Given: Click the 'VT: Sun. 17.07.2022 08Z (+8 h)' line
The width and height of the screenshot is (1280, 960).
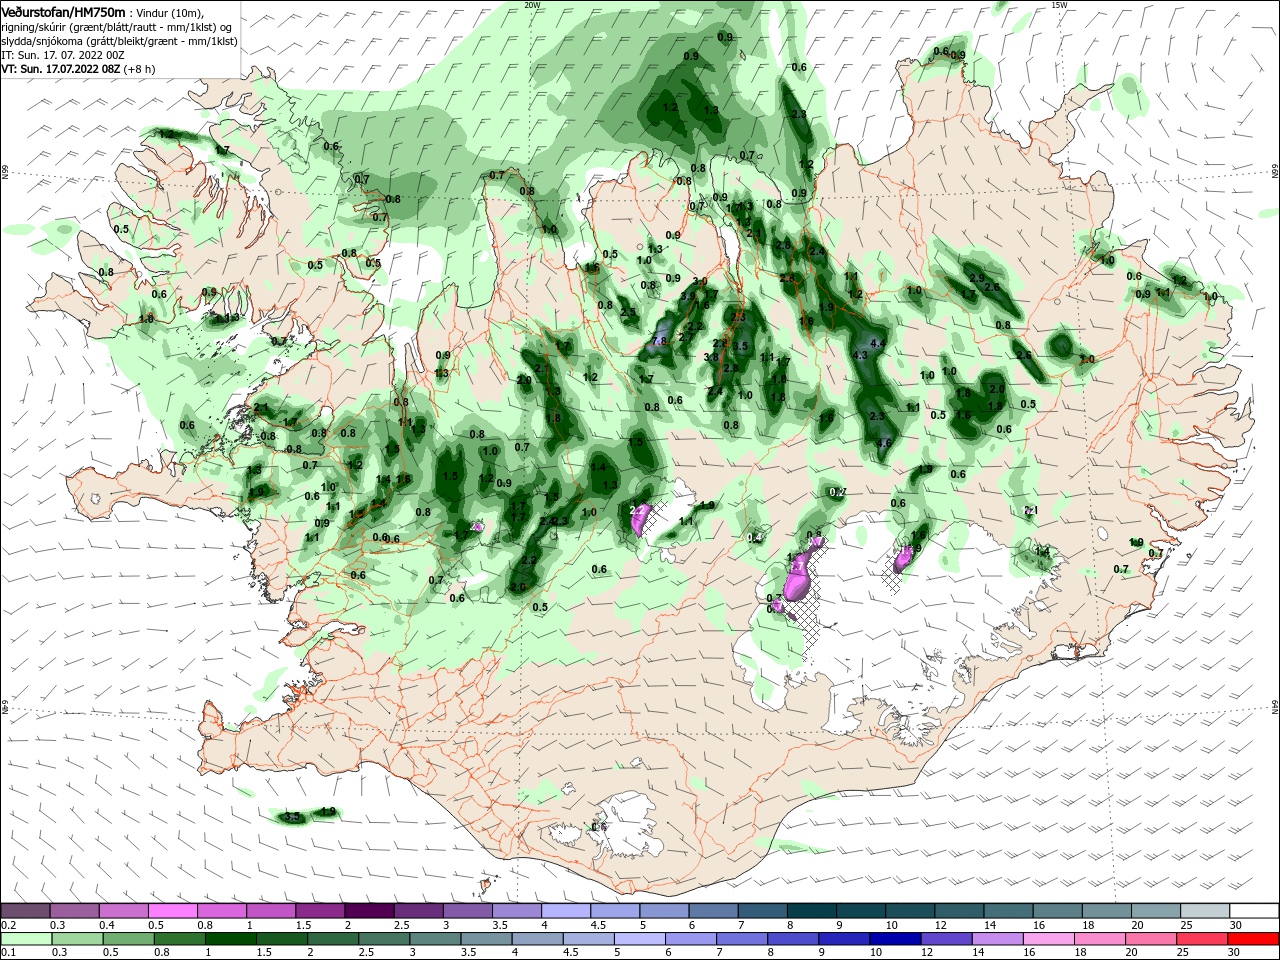Looking at the screenshot, I should coord(78,69).
